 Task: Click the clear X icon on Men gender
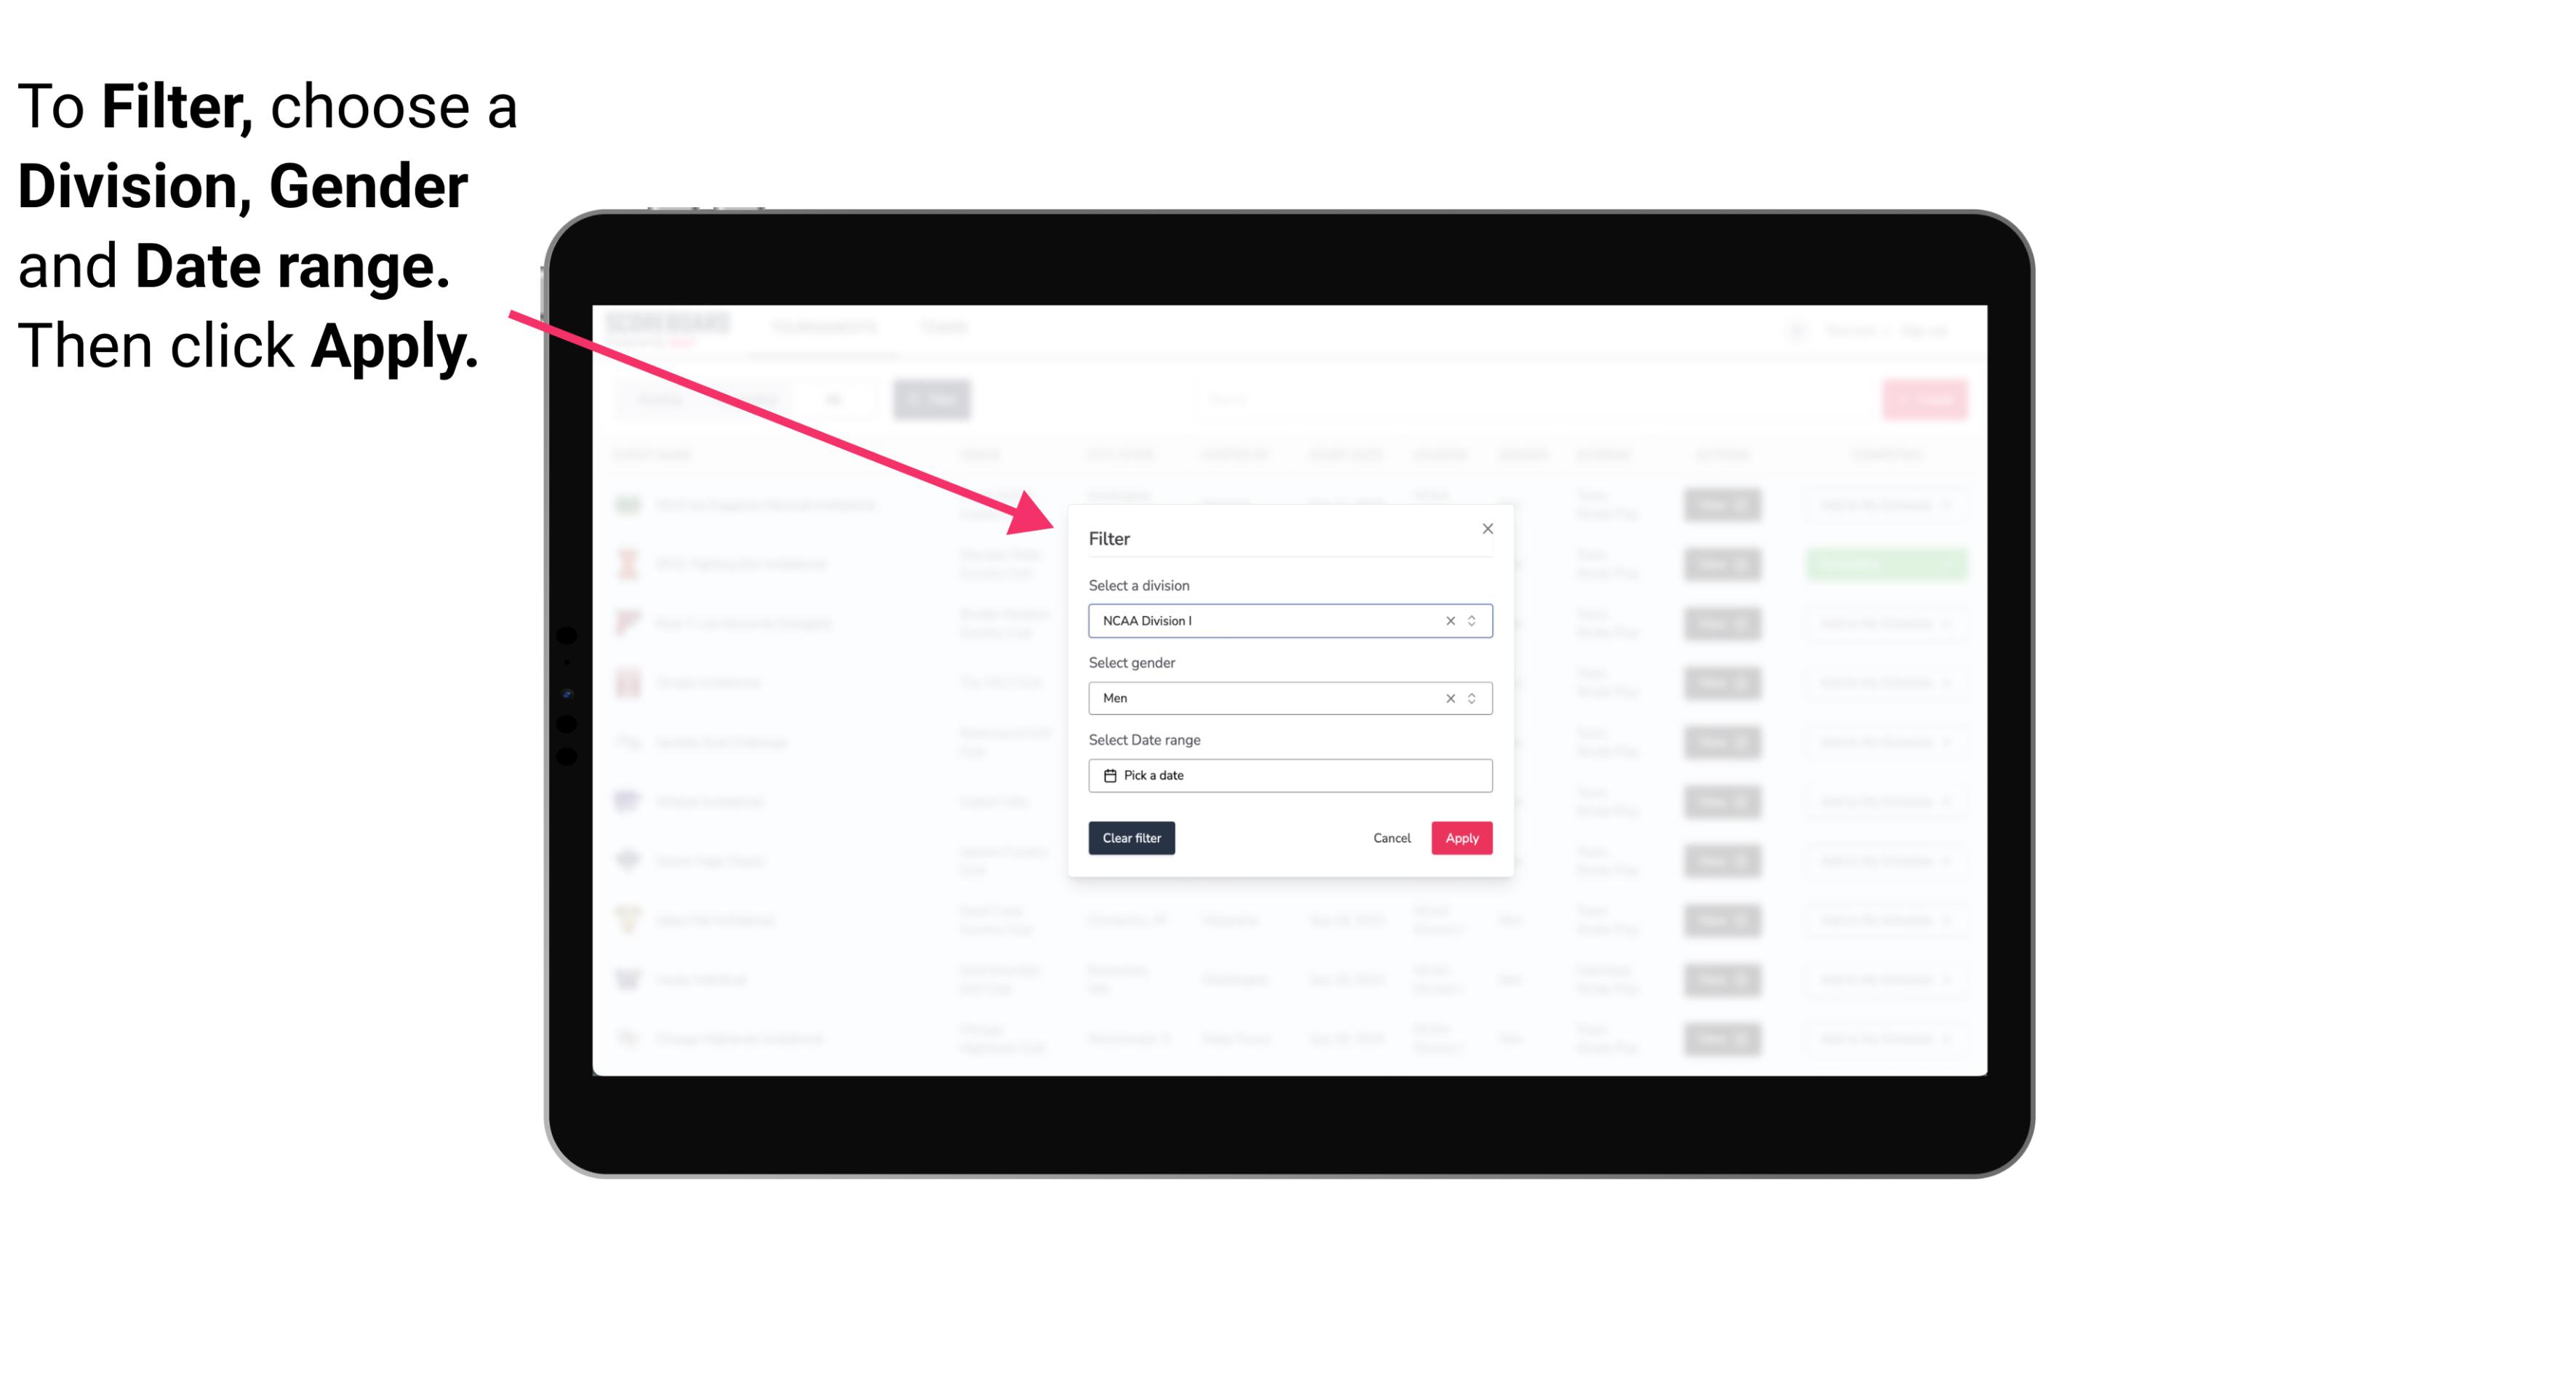coord(1449,698)
